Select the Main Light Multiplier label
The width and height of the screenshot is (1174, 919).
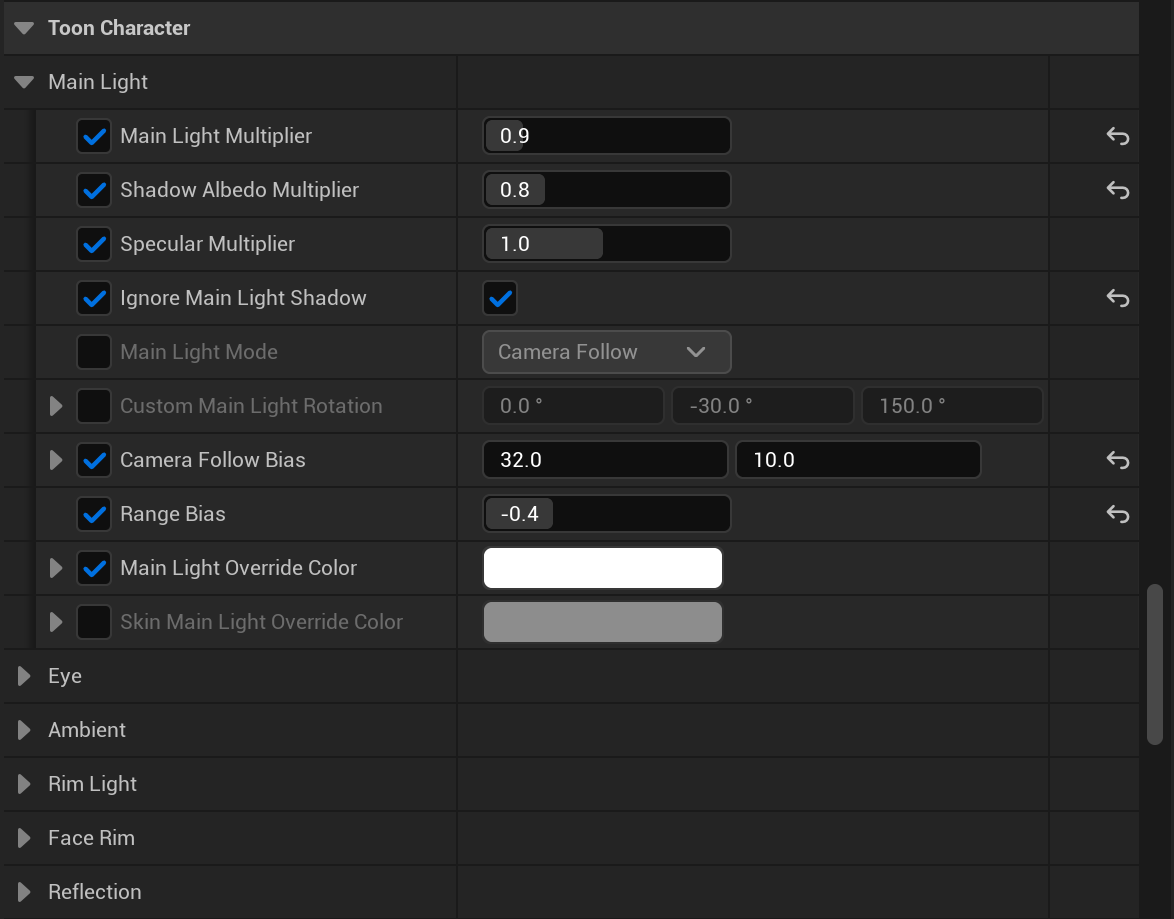(216, 136)
